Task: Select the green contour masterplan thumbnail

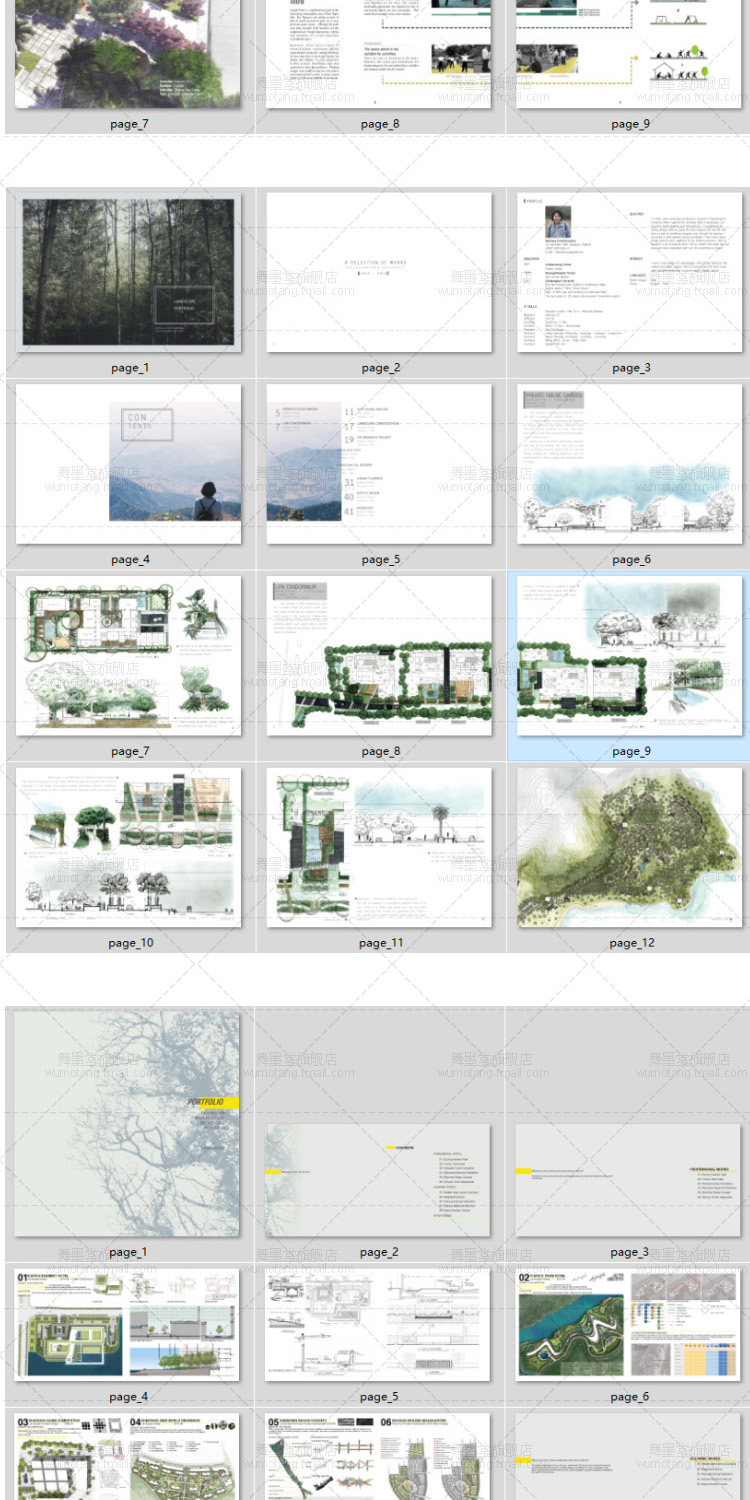Action: point(630,847)
